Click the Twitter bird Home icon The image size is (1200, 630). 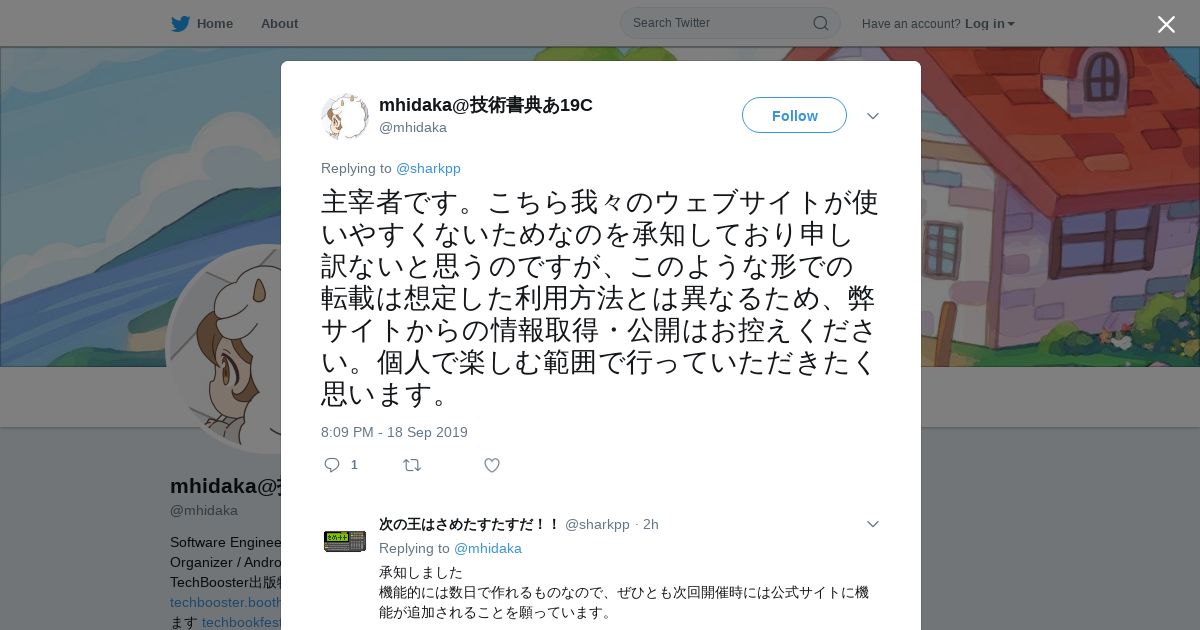(180, 23)
